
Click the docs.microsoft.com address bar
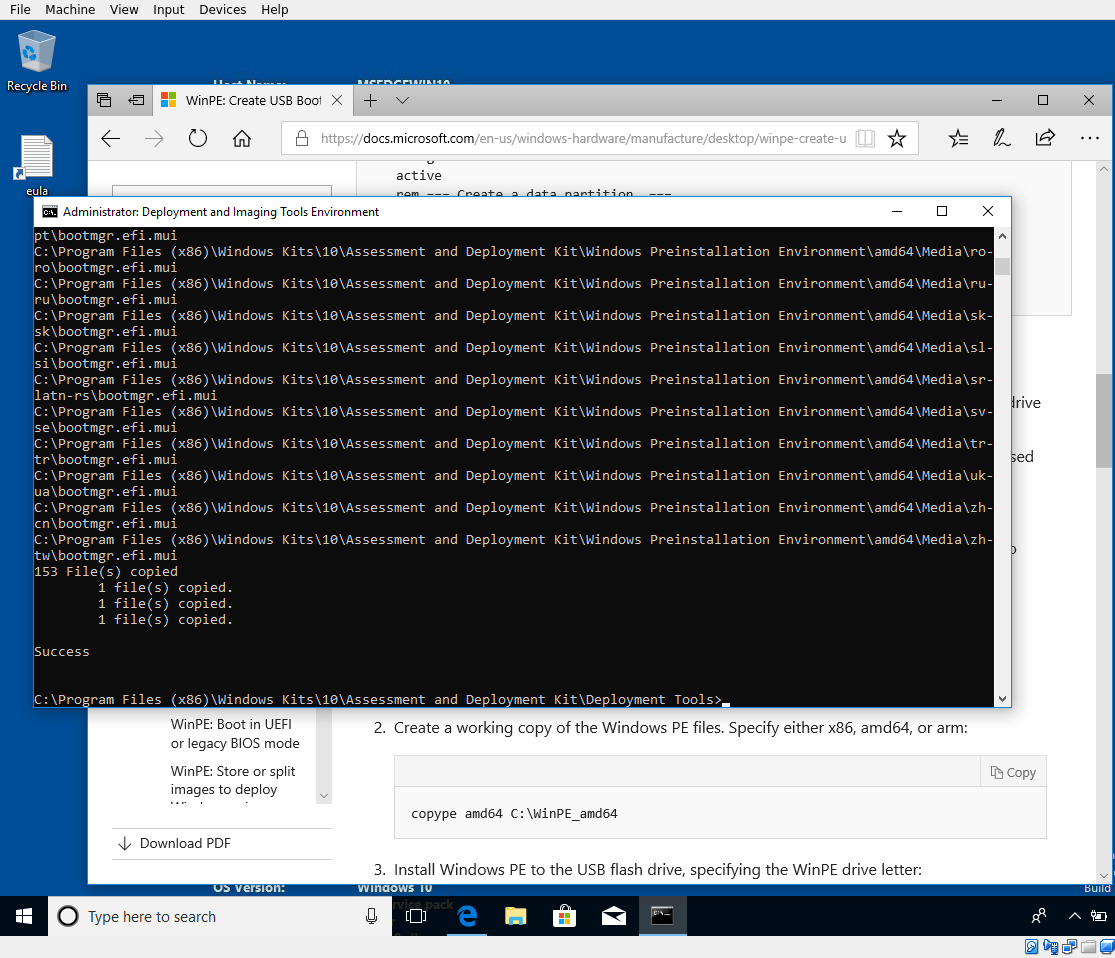pyautogui.click(x=583, y=138)
